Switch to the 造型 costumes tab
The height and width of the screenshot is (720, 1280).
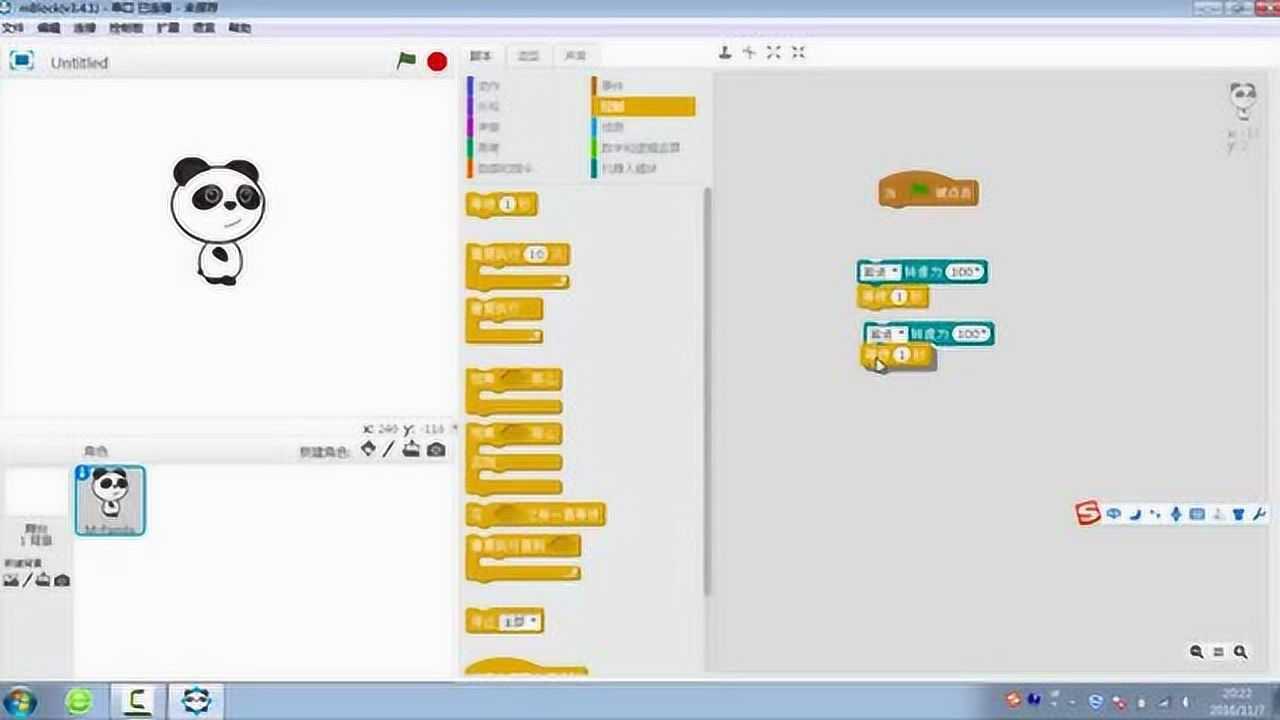click(x=527, y=56)
